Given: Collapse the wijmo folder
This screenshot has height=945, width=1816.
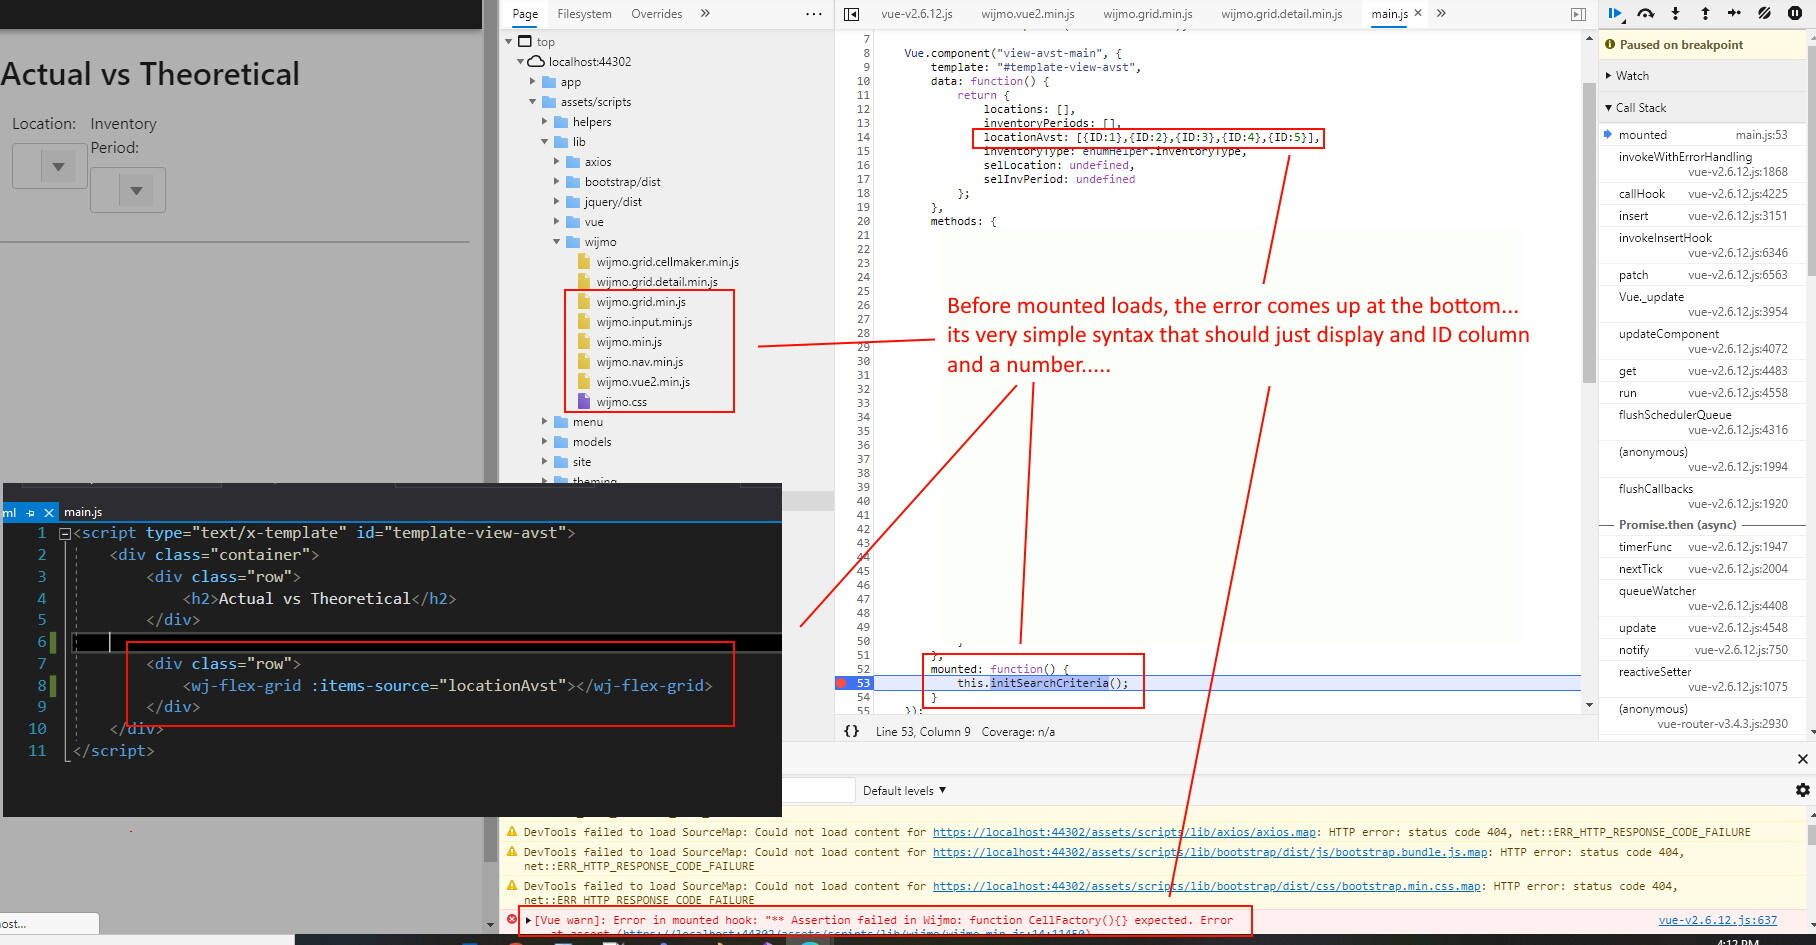Looking at the screenshot, I should click(557, 242).
